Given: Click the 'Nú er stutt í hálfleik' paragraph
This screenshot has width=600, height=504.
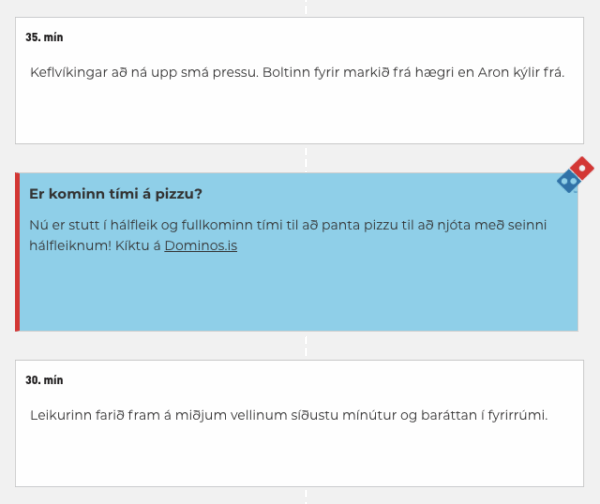Looking at the screenshot, I should point(288,235).
